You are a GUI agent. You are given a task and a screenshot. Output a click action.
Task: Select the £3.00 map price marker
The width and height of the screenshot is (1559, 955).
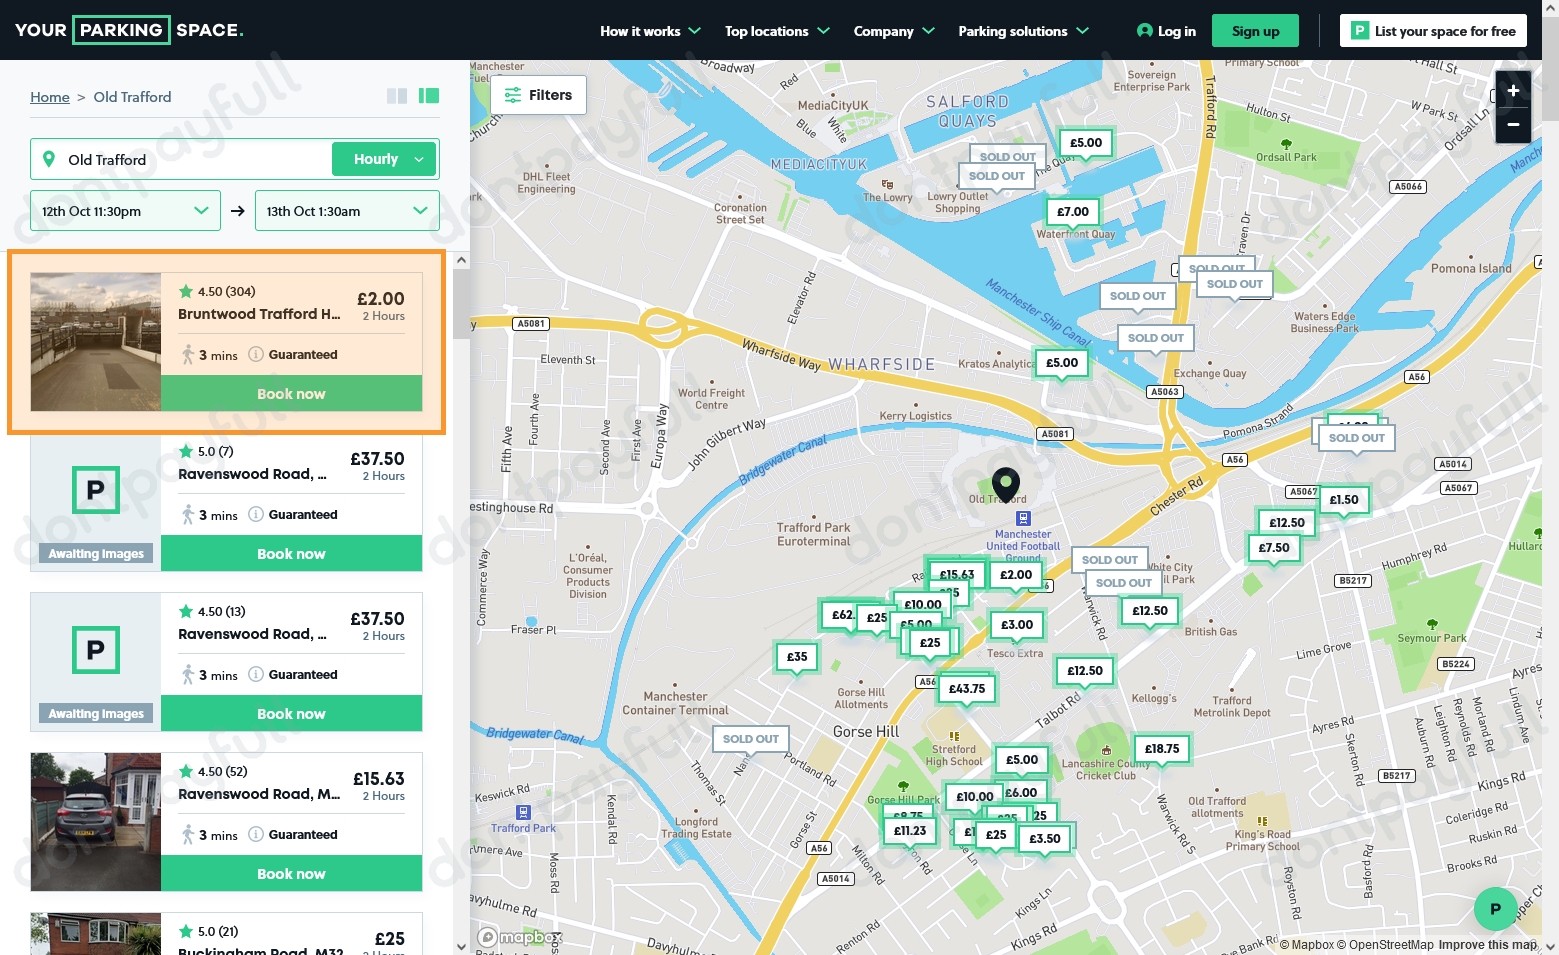click(1017, 625)
